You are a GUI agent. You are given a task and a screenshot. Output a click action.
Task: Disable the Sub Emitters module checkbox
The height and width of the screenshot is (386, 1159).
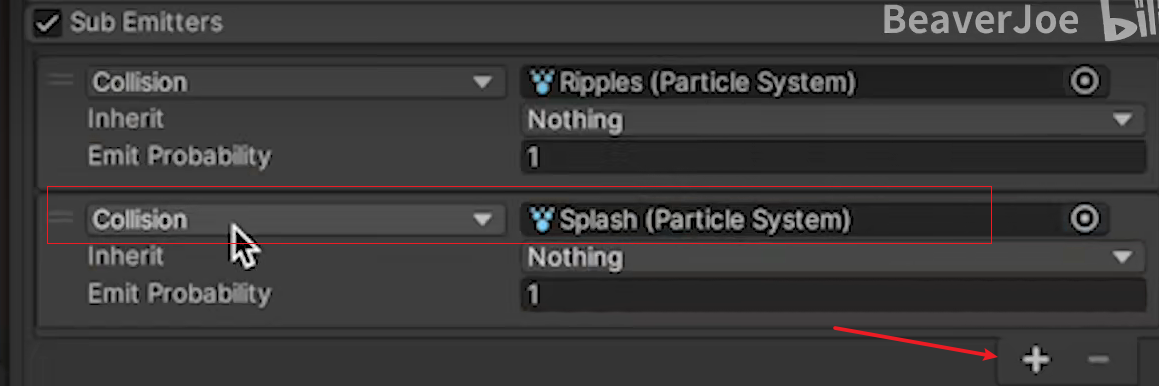click(49, 22)
